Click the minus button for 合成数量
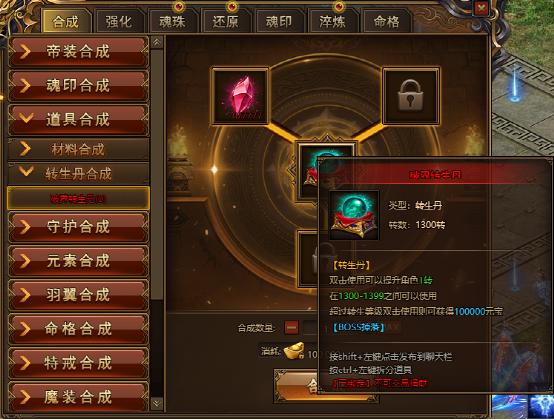The width and height of the screenshot is (554, 420). pyautogui.click(x=291, y=327)
